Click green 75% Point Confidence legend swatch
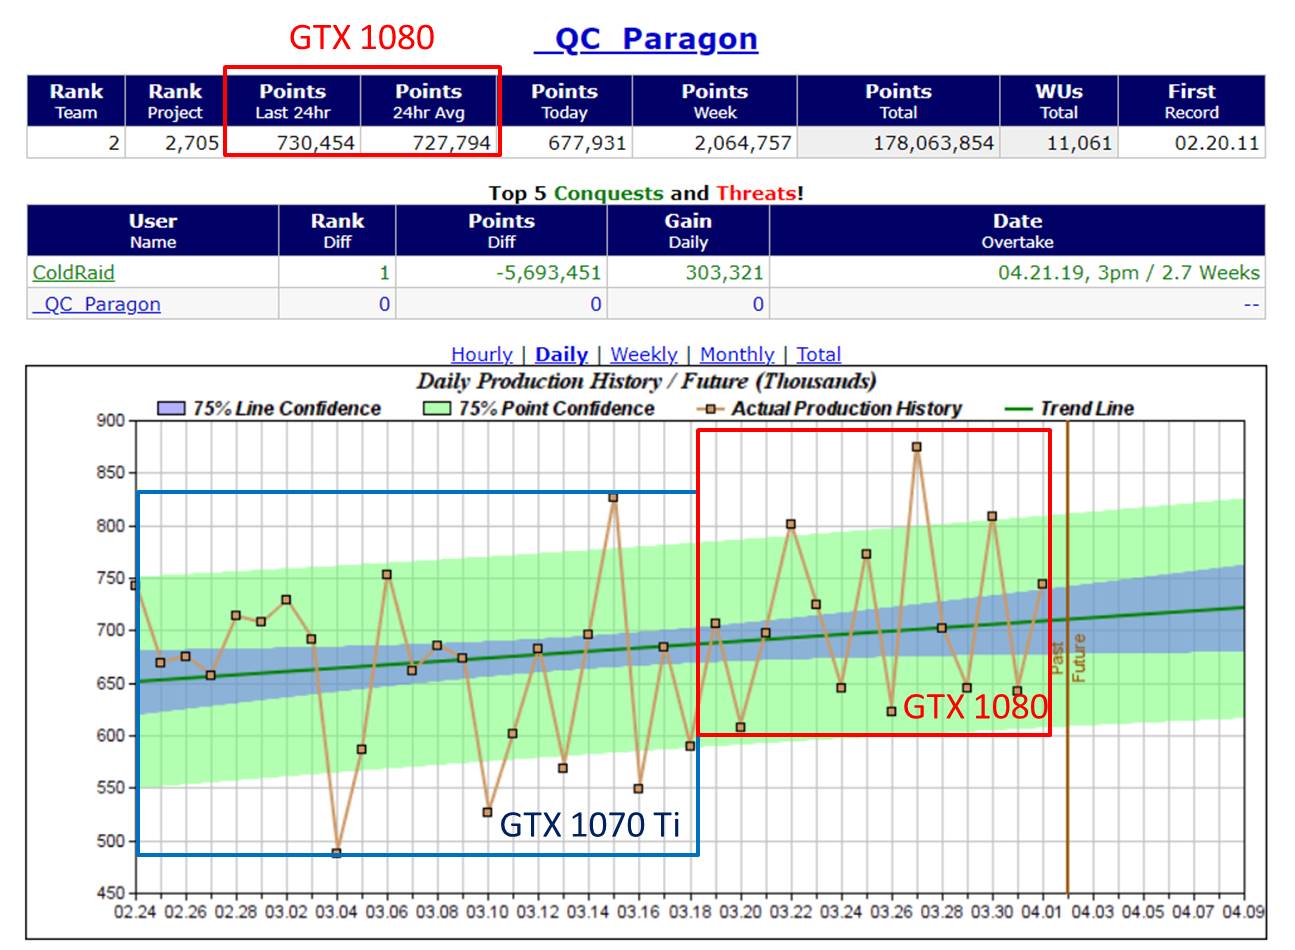This screenshot has height=950, width=1295. pyautogui.click(x=437, y=409)
